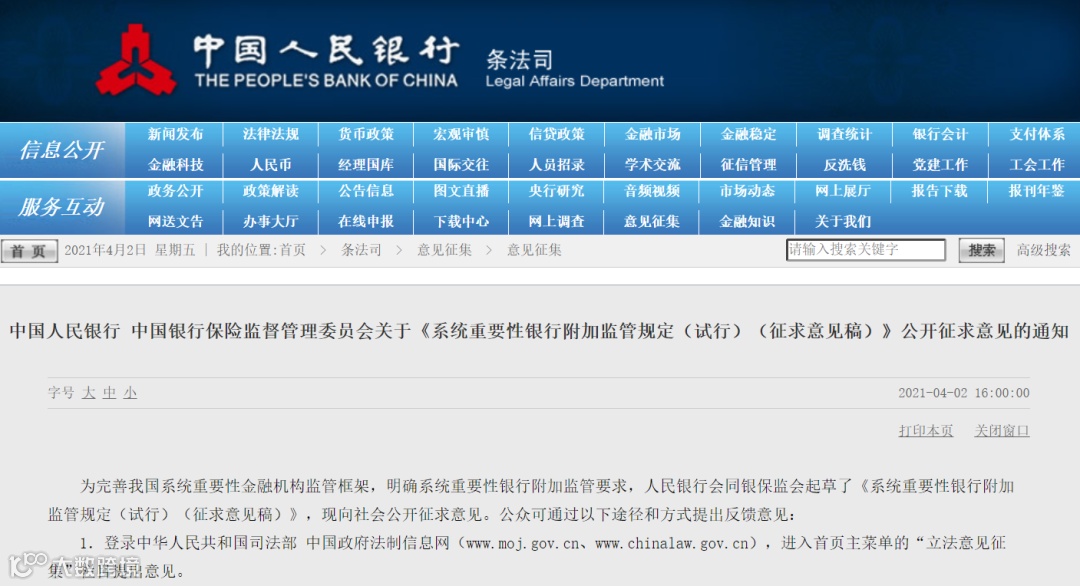Go to 金融科技 section

[x=176, y=165]
